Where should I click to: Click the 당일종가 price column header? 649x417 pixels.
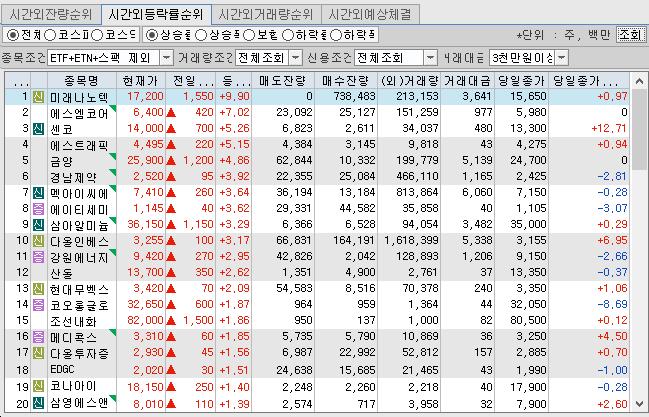522,80
